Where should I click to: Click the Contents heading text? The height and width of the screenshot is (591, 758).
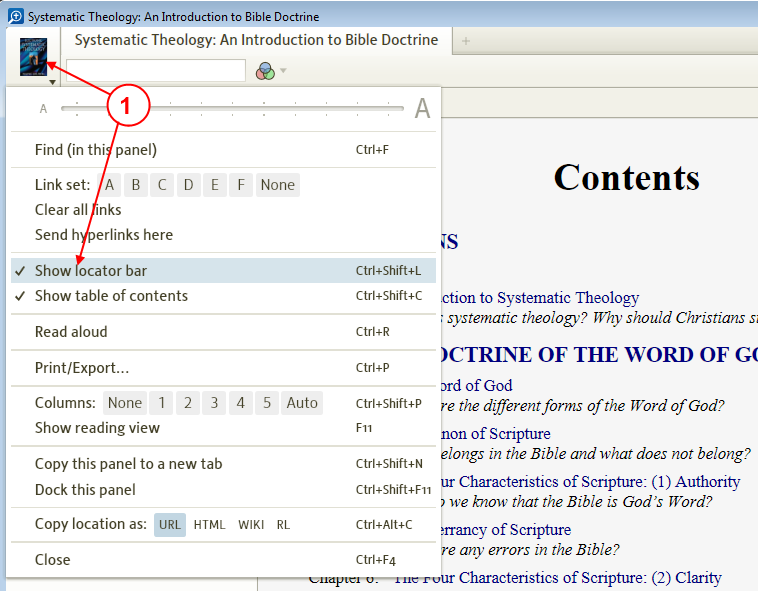click(627, 177)
